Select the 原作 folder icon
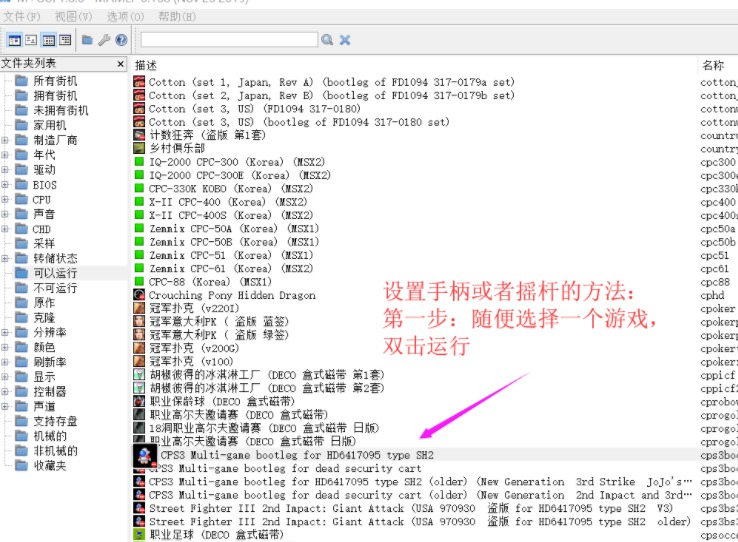The height and width of the screenshot is (542, 738). point(21,303)
